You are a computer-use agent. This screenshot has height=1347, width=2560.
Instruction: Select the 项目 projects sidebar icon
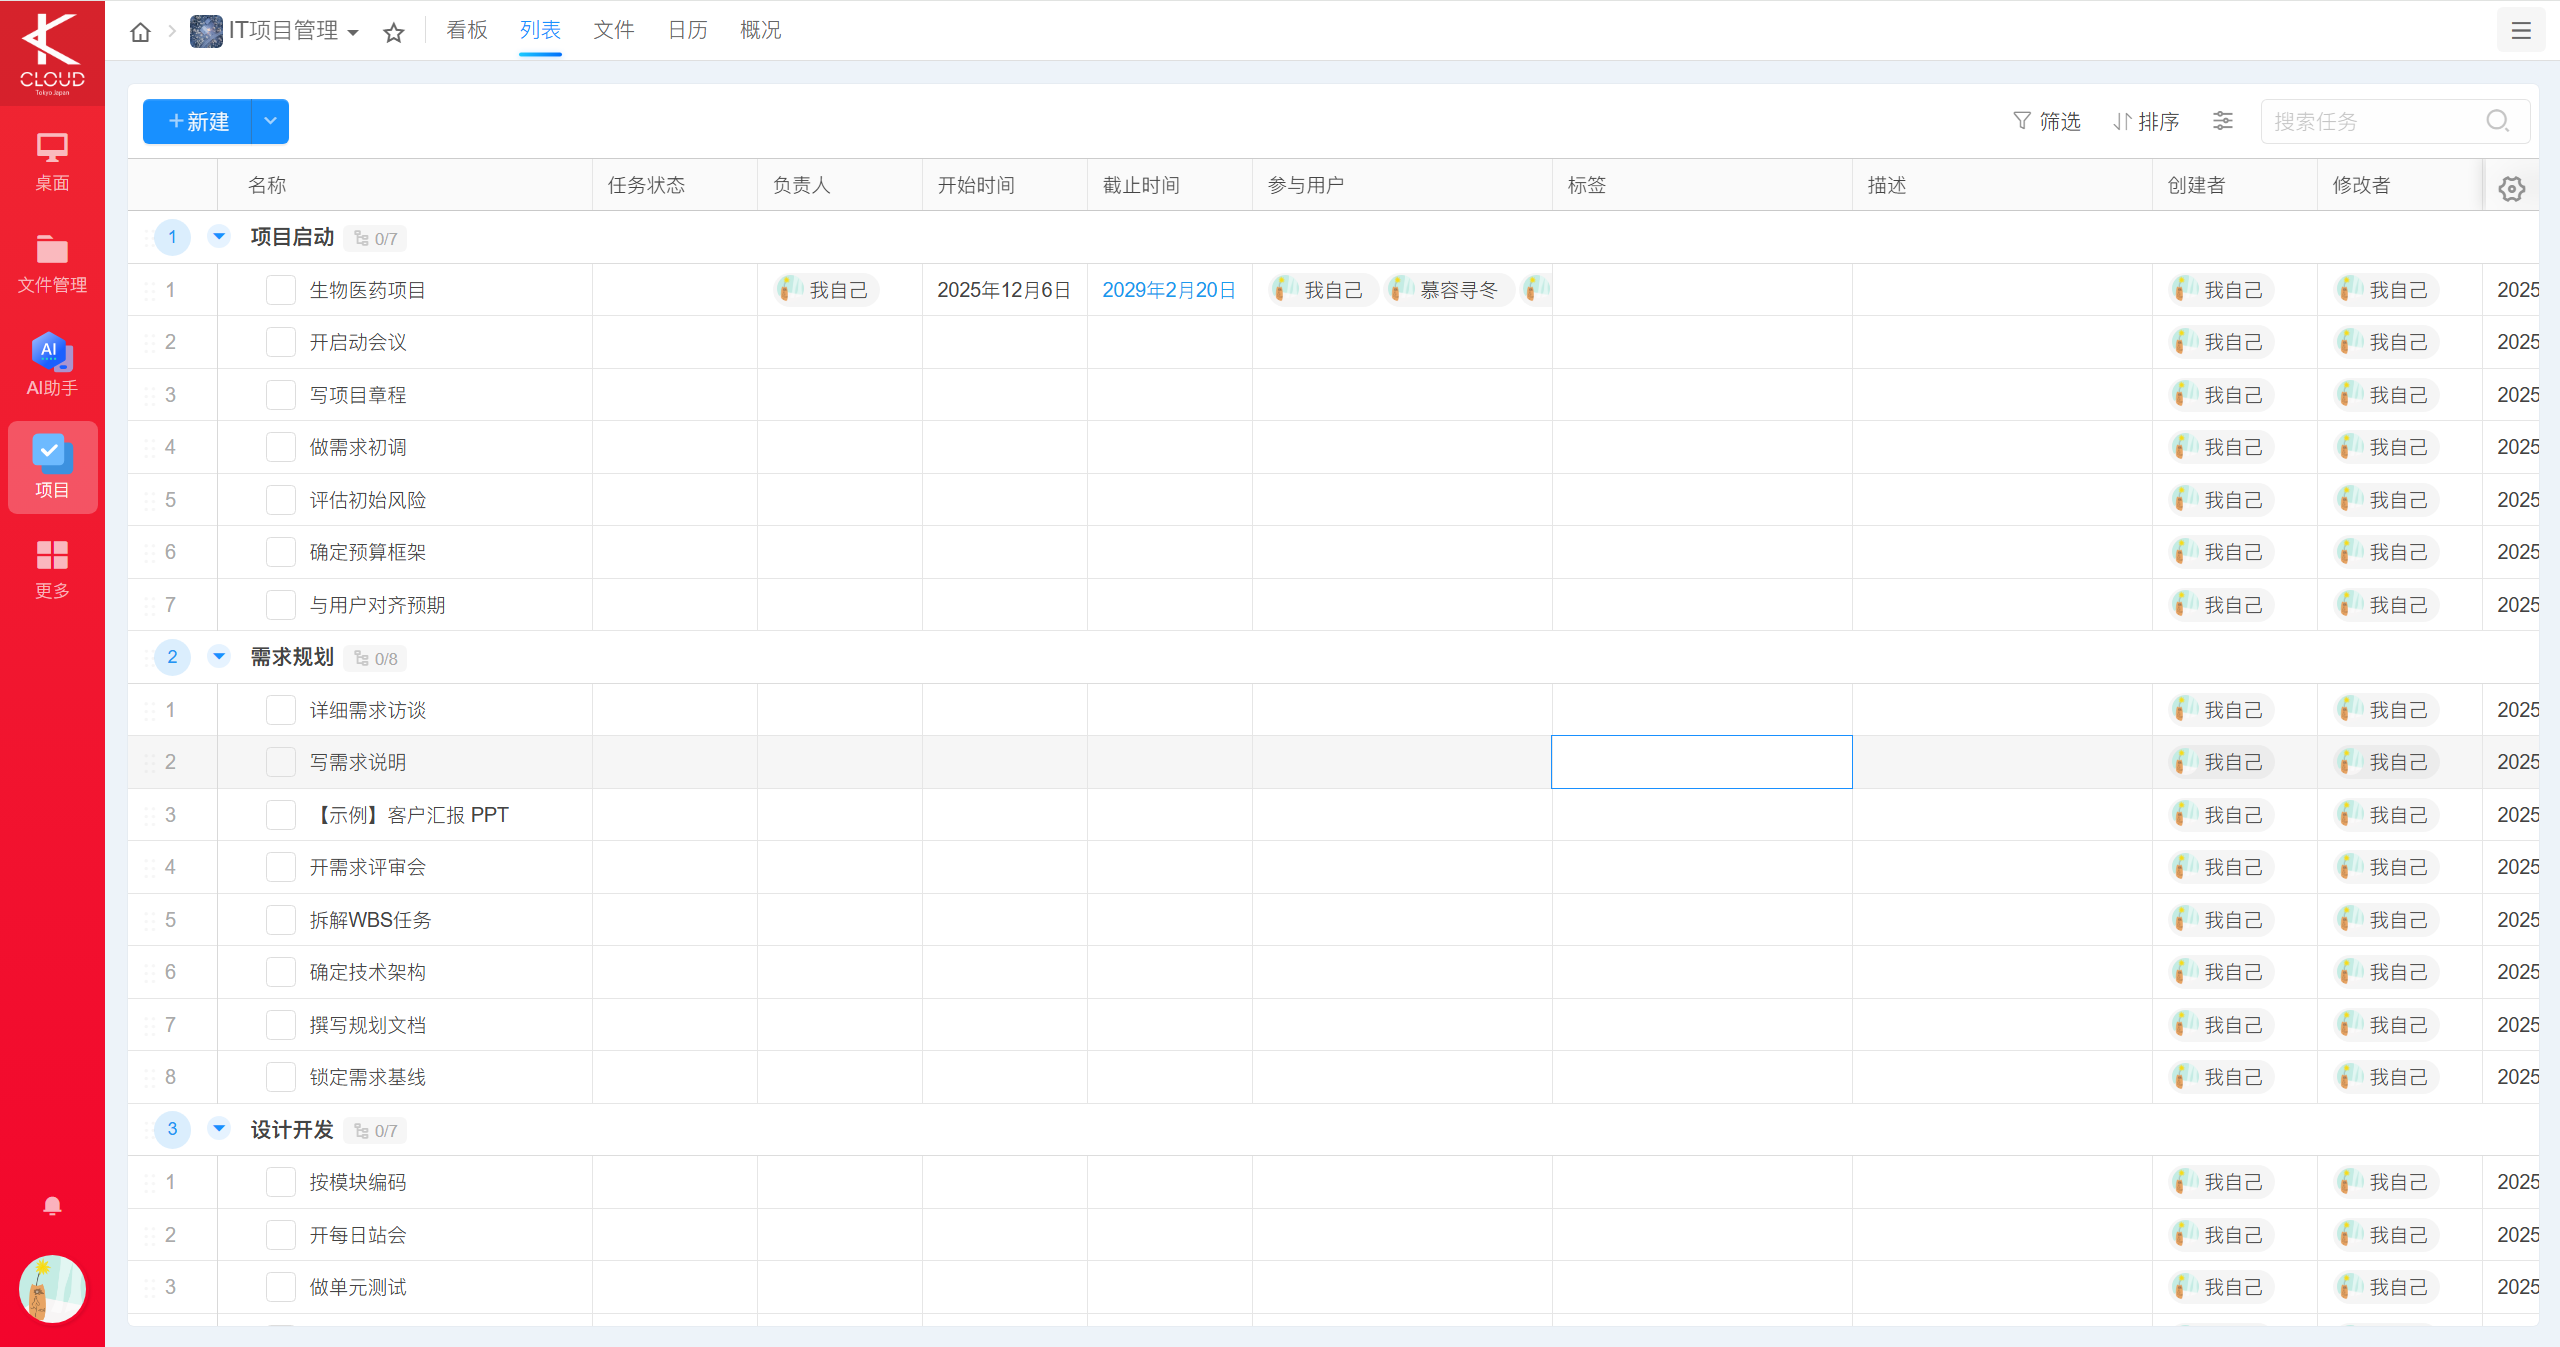pos(52,467)
